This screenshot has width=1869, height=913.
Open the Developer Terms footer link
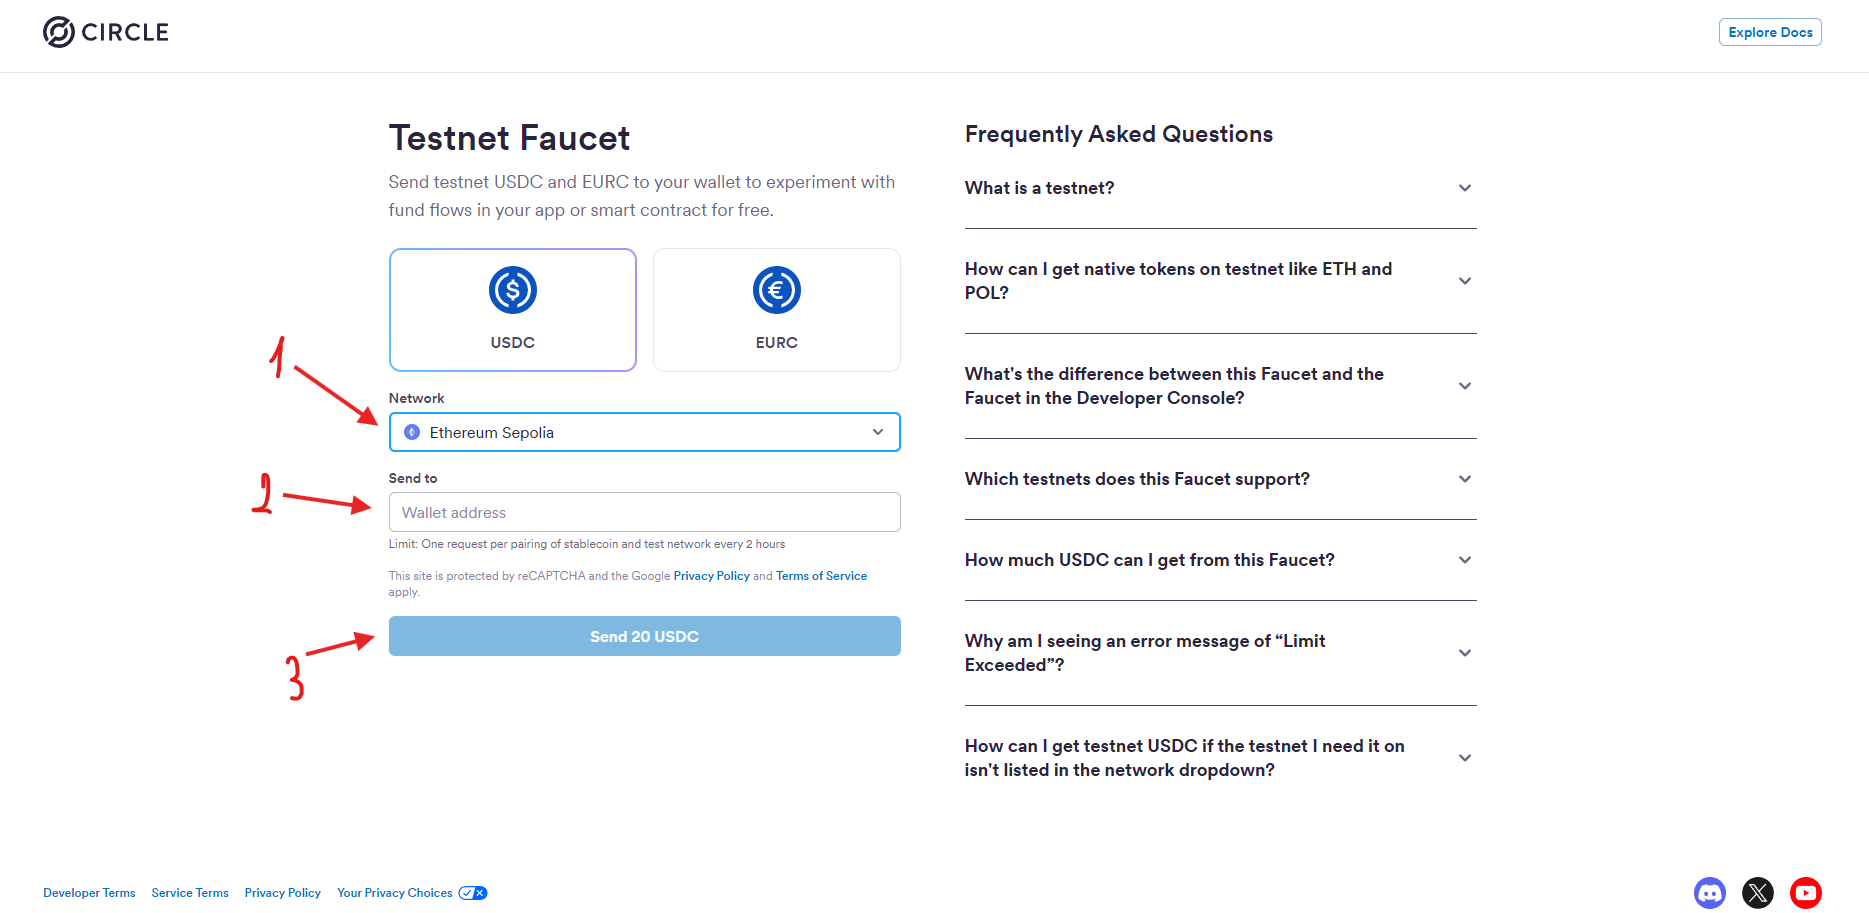click(89, 893)
